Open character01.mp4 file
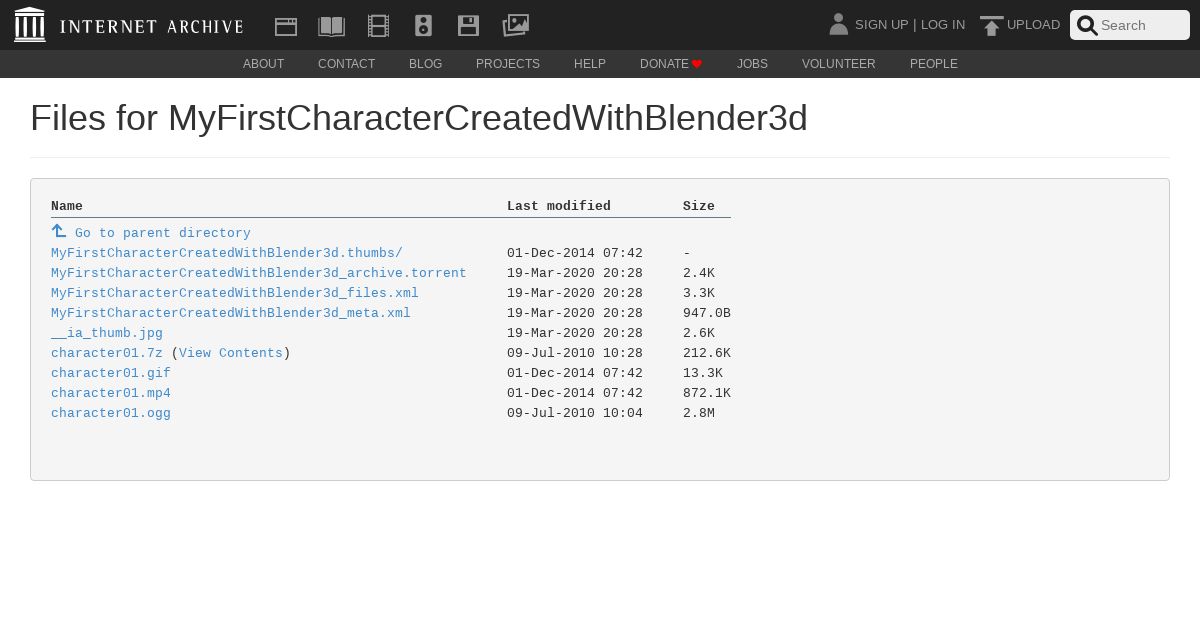This screenshot has width=1200, height=630. [111, 393]
